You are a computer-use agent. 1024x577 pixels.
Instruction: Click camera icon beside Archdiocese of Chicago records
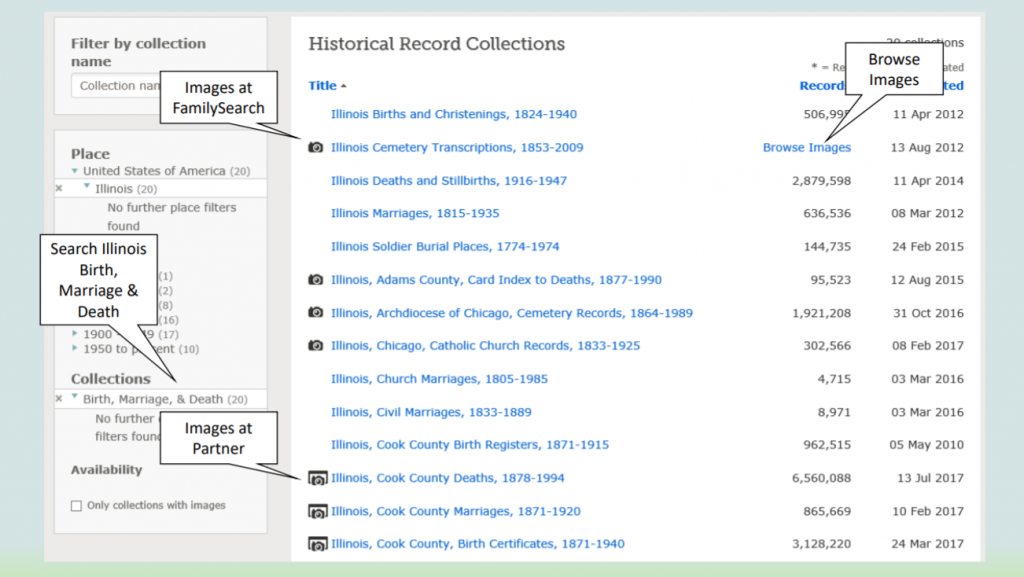[x=315, y=313]
